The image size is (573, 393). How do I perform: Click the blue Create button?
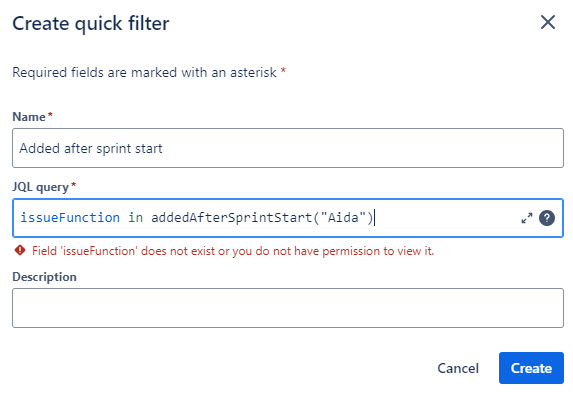531,368
